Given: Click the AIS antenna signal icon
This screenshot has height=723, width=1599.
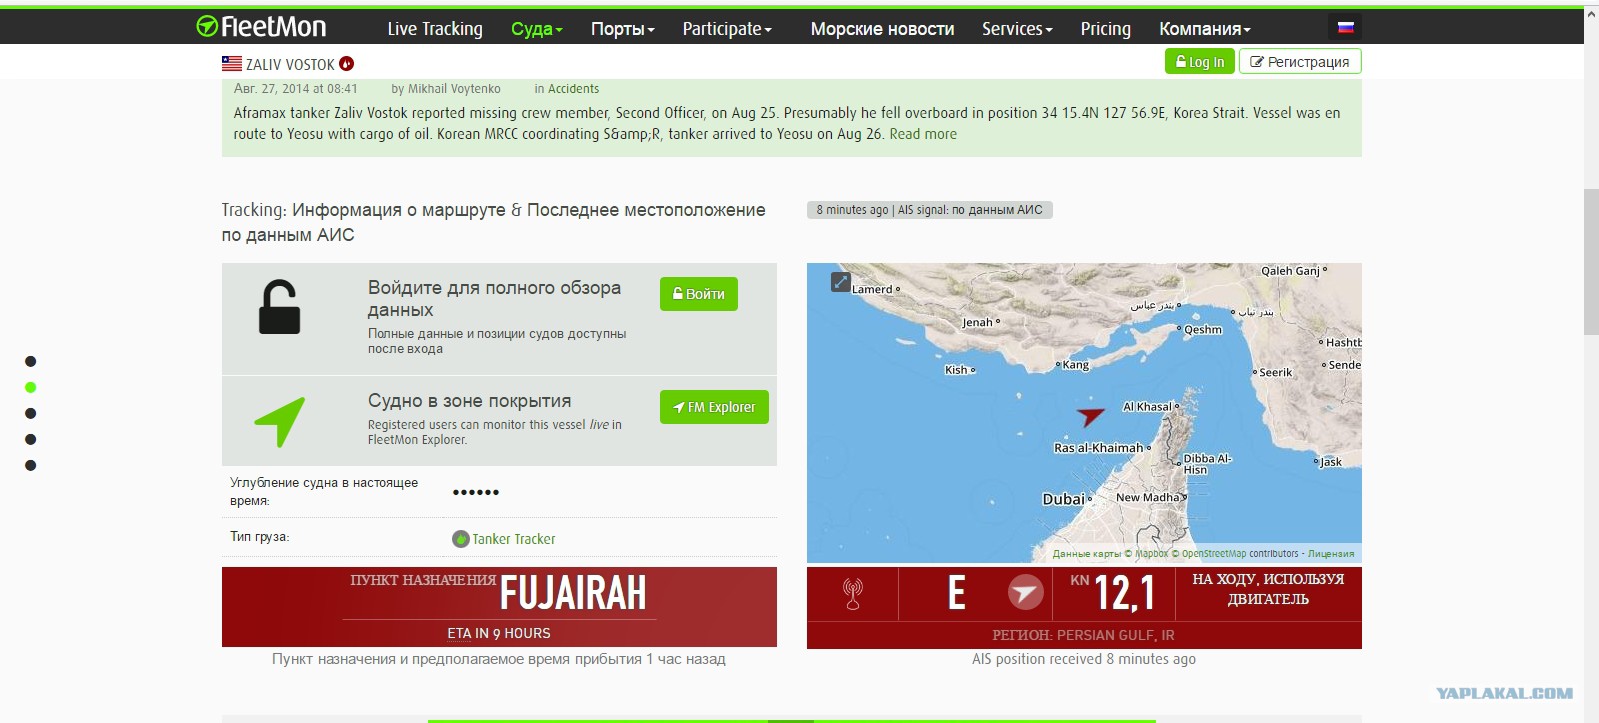Looking at the screenshot, I should [x=853, y=594].
